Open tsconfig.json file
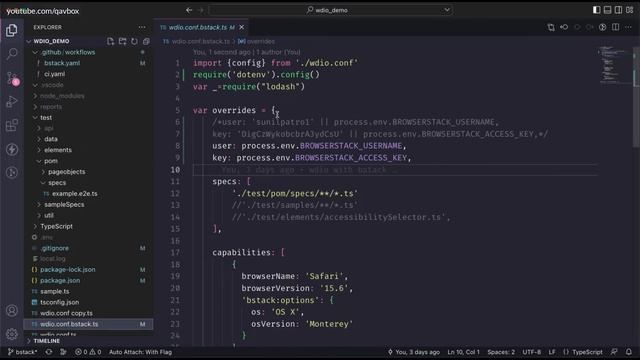This screenshot has width=640, height=360. coord(60,302)
